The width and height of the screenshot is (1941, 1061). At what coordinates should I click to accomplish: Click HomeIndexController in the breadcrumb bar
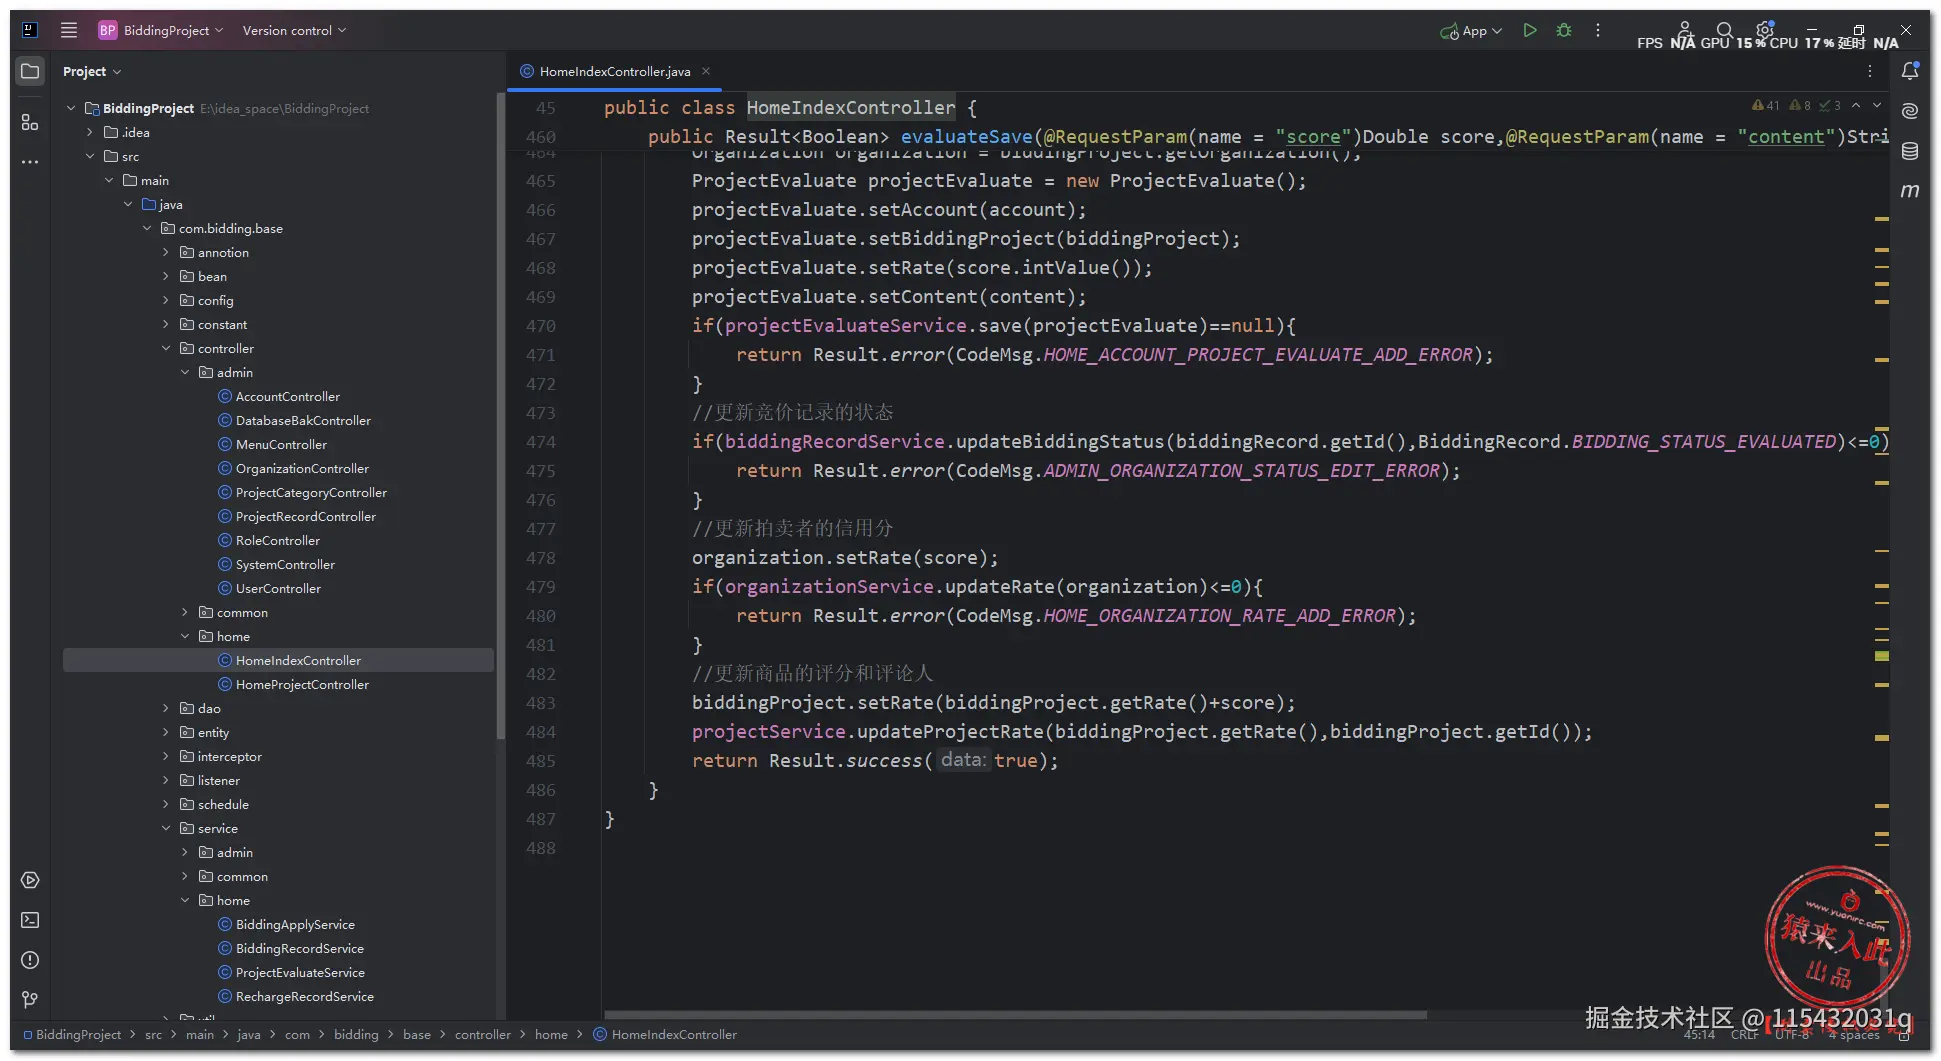tap(674, 1035)
